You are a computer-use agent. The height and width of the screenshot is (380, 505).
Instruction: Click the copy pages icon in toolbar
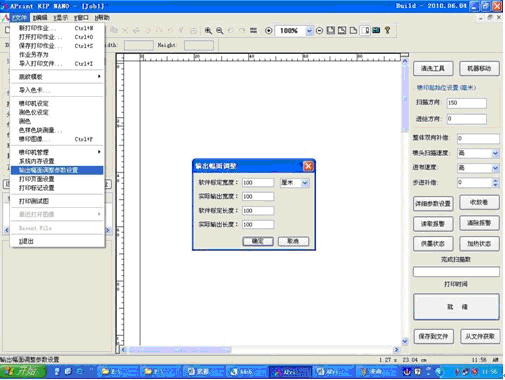114,30
